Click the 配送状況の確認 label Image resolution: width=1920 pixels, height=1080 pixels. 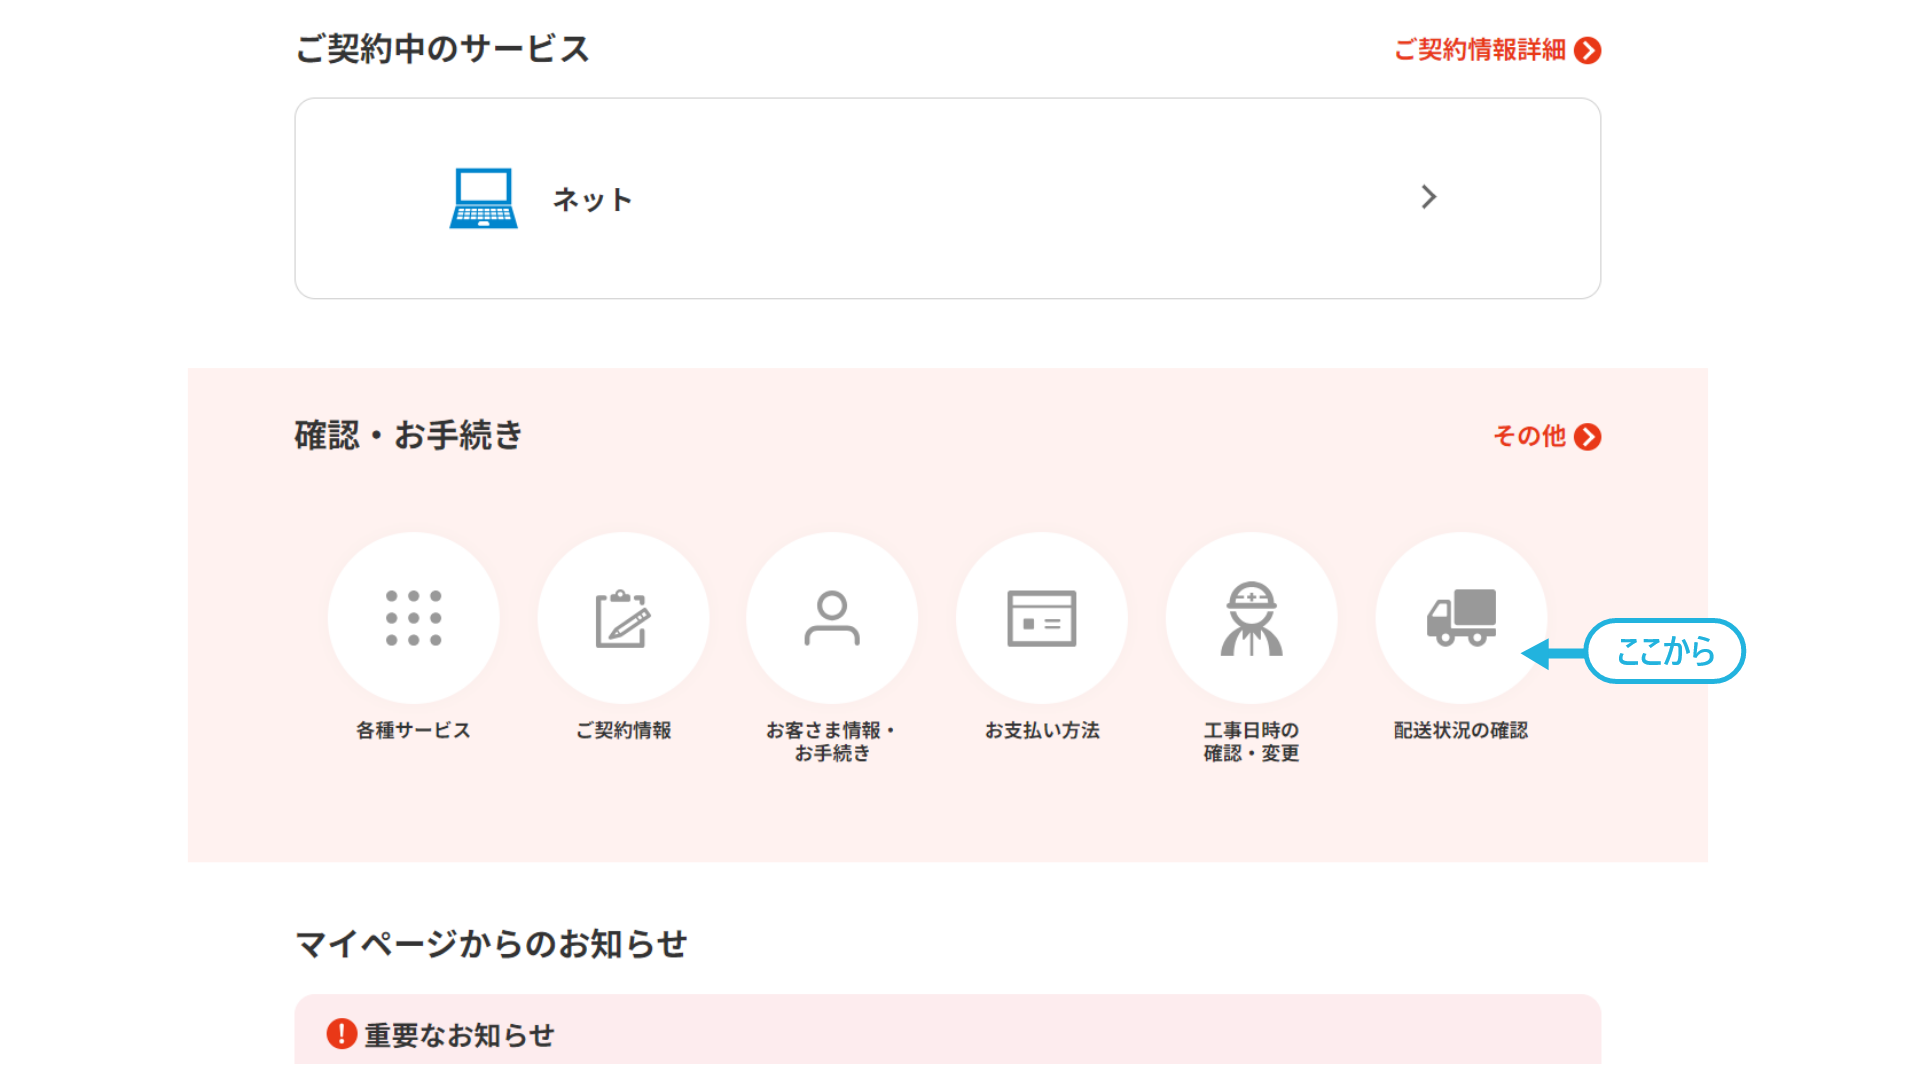(x=1461, y=730)
